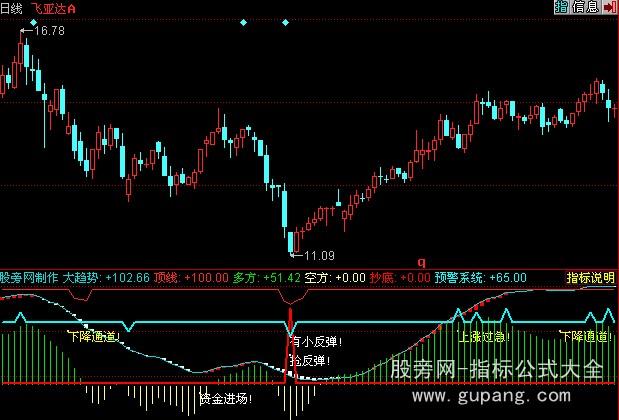Click the 指标说明 indicator description button
The image size is (619, 420).
tap(591, 278)
